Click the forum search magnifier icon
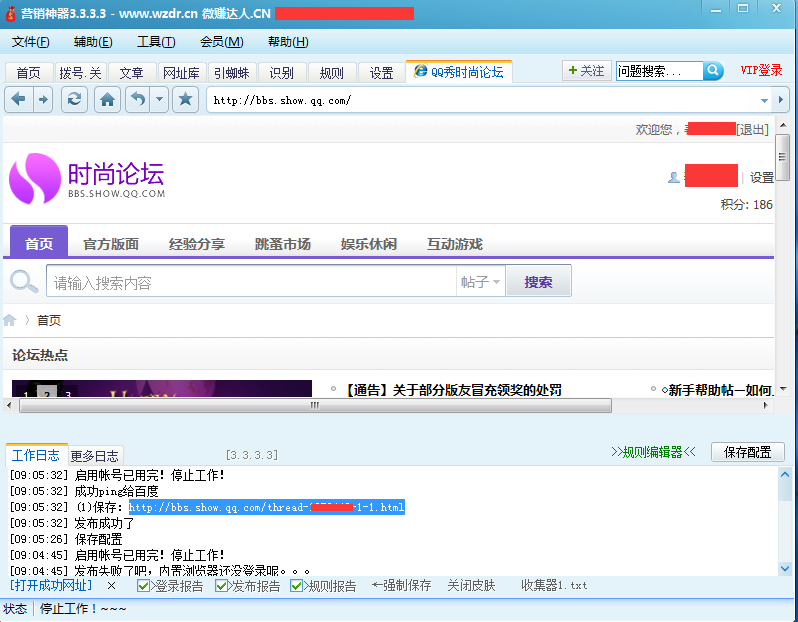This screenshot has width=798, height=622. pyautogui.click(x=23, y=281)
